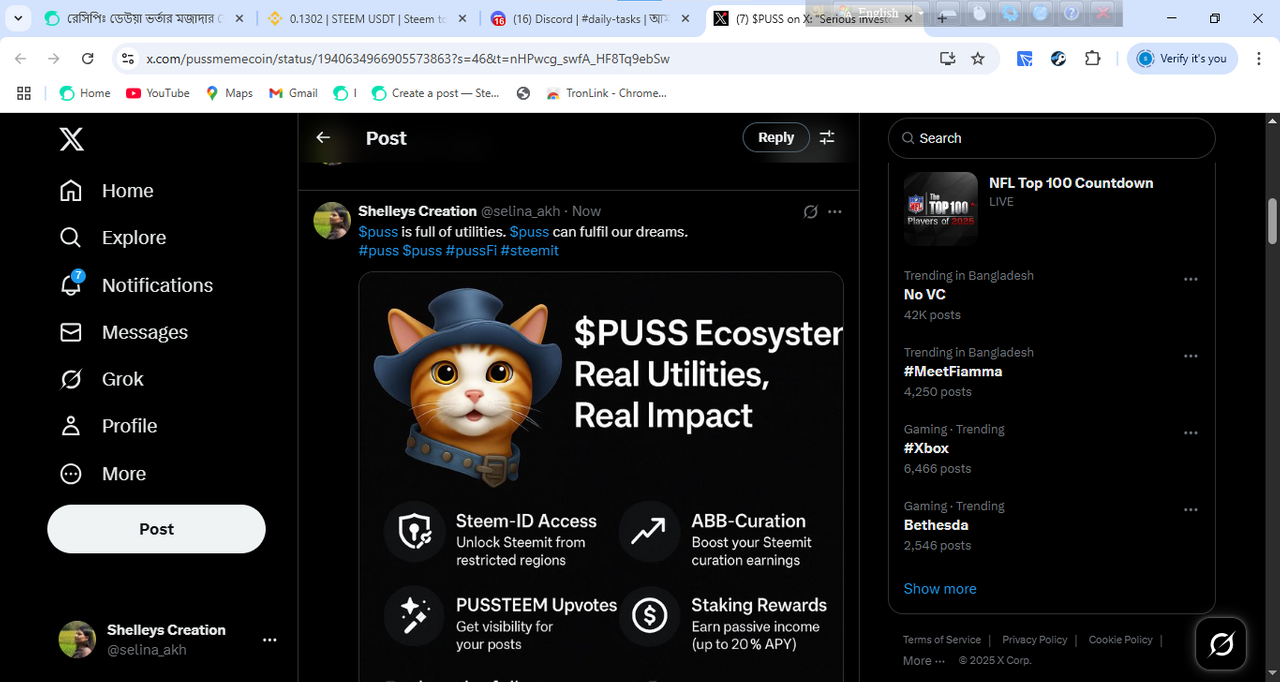Image resolution: width=1280 pixels, height=682 pixels.
Task: Click the Verify it's you button
Action: 1182,59
